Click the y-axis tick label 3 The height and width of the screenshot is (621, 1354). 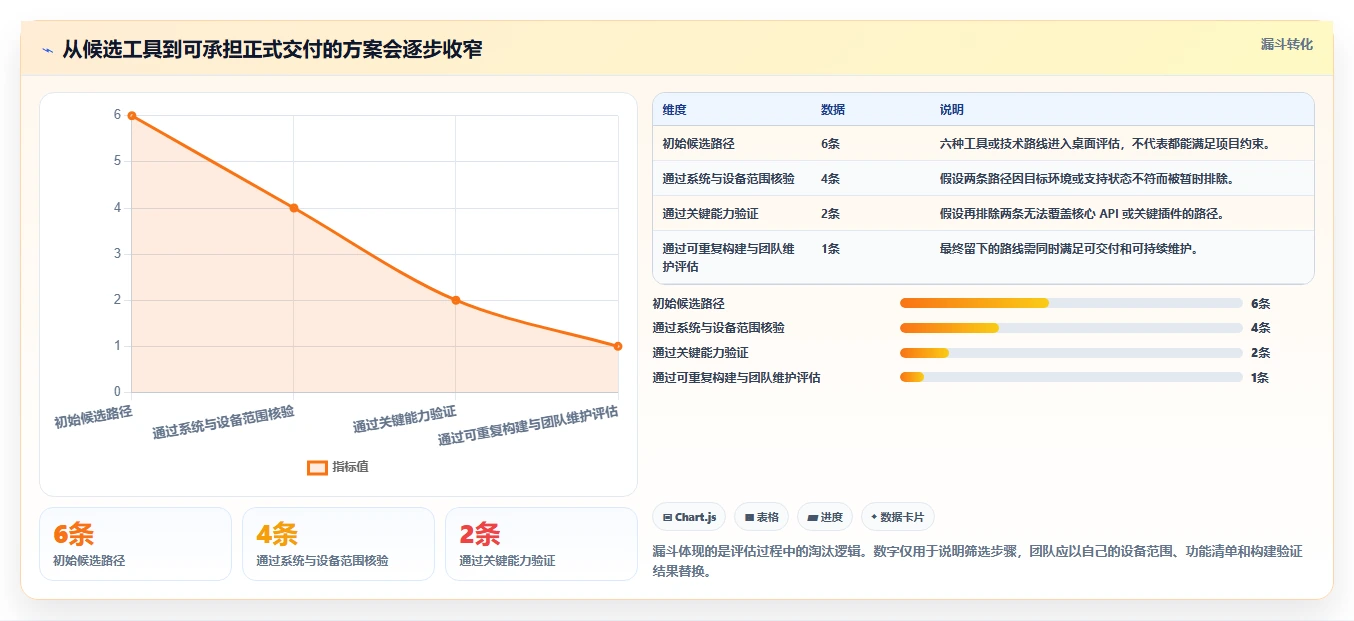point(117,254)
